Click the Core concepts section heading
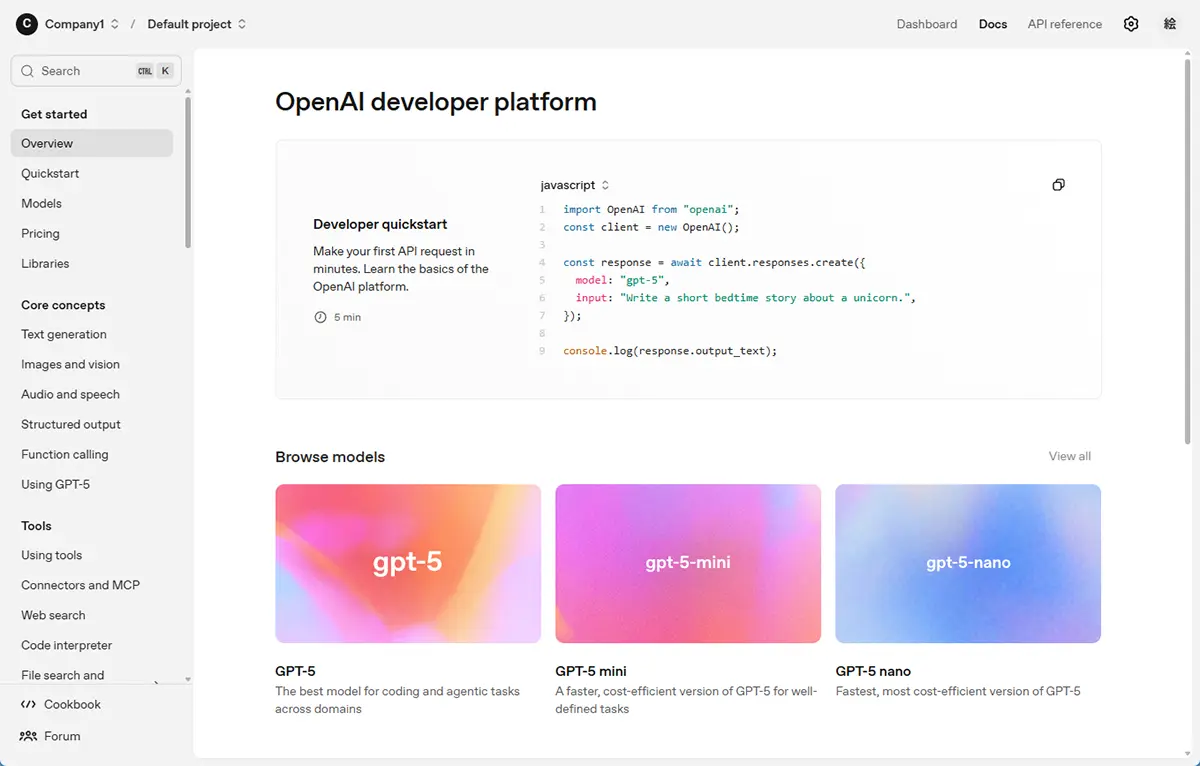Screen dimensions: 1200x766 (x=63, y=305)
